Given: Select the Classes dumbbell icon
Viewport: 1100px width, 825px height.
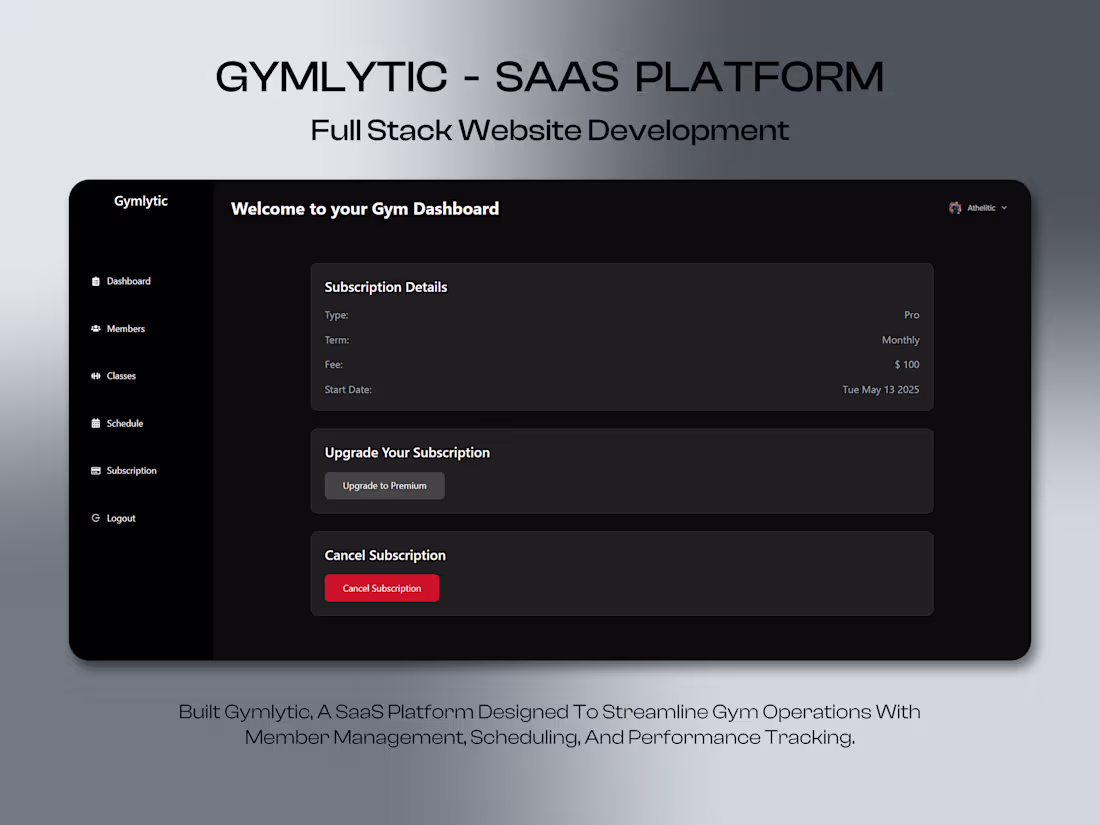Looking at the screenshot, I should point(94,375).
